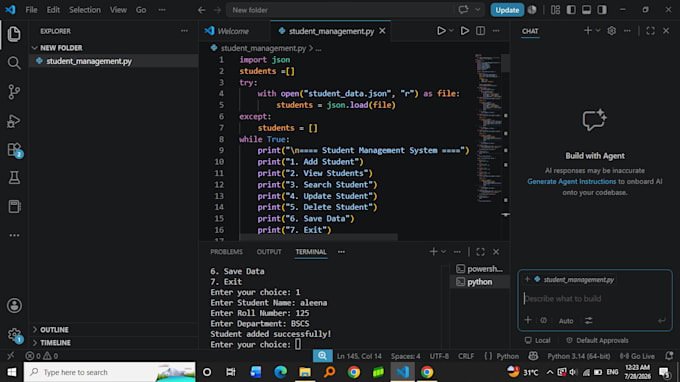Change the Python language mode
This screenshot has height=382, width=680.
point(507,356)
